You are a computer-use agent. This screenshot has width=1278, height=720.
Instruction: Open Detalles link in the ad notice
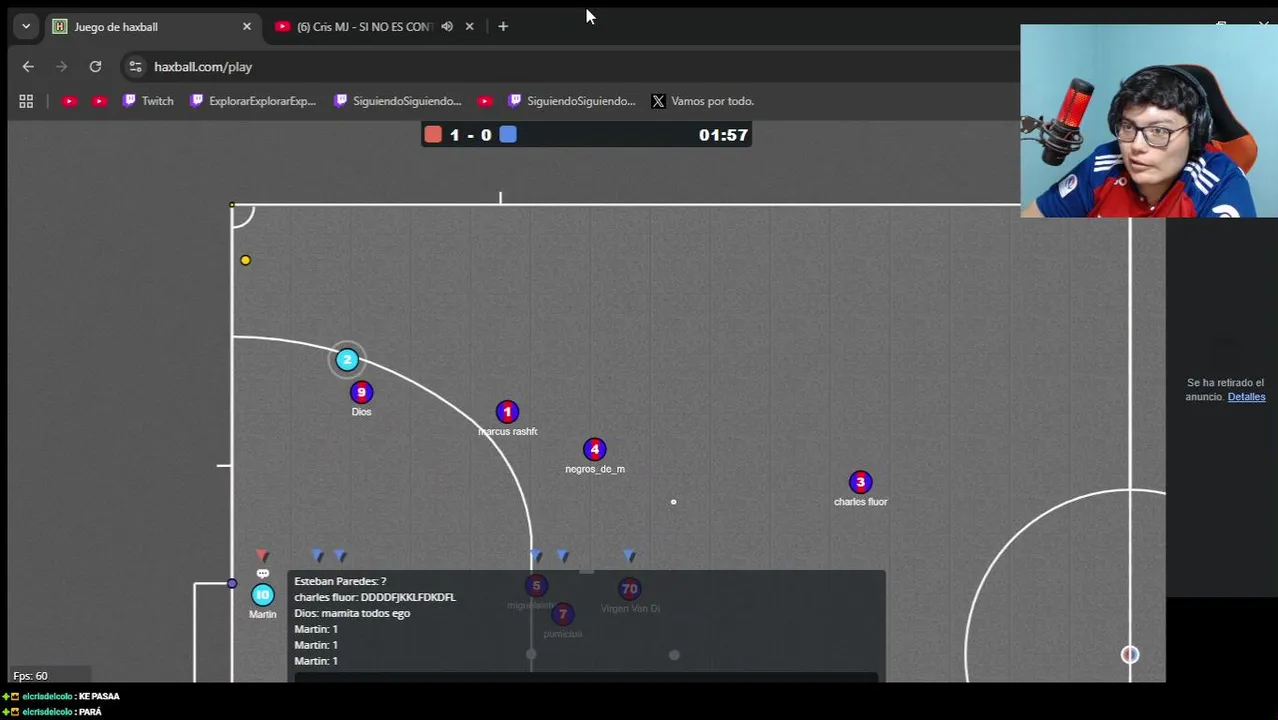point(1246,397)
